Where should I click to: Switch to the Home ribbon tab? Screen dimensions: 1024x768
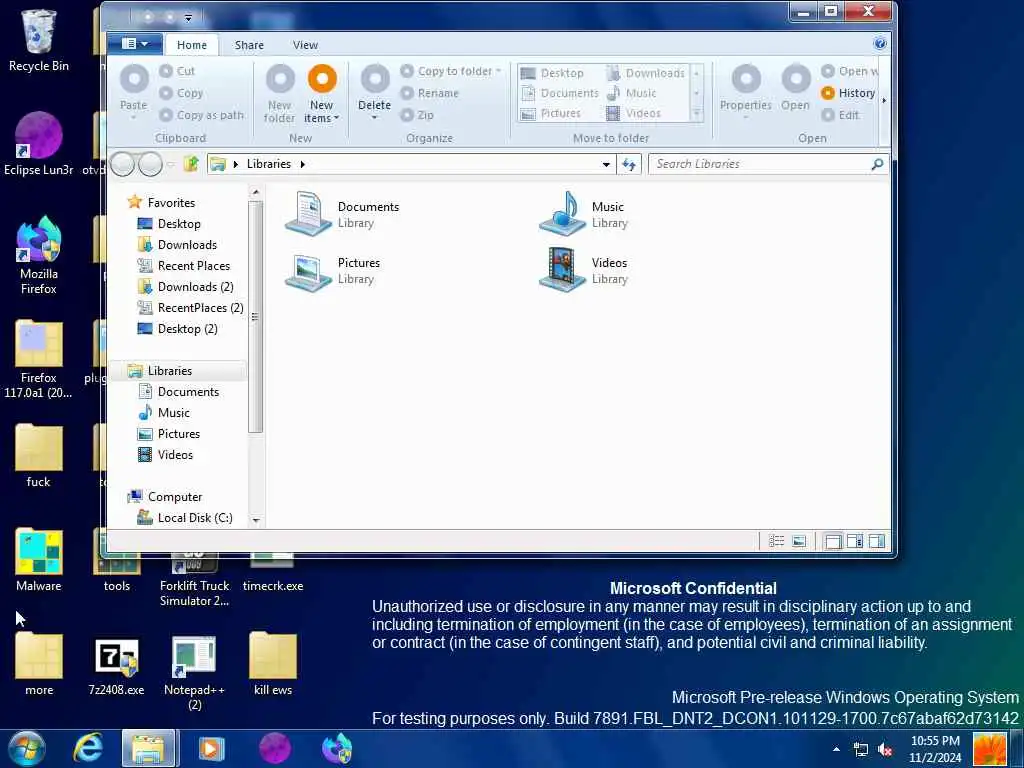coord(191,45)
